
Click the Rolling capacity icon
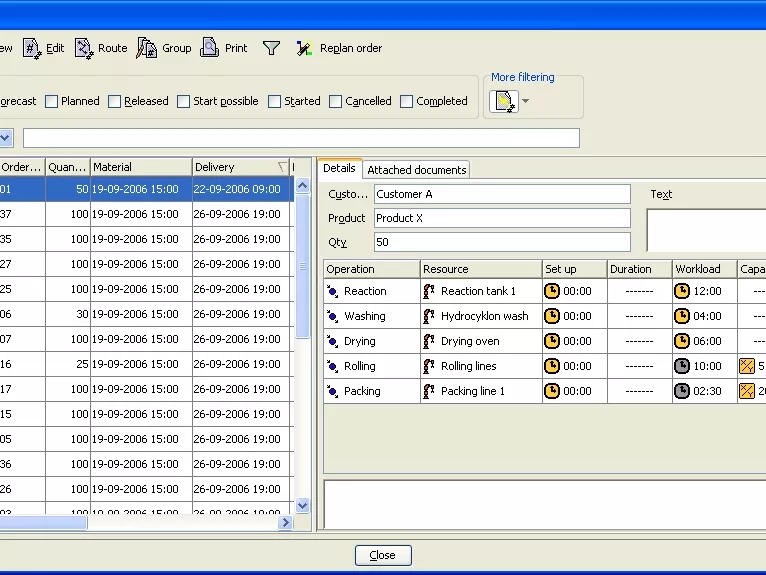747,366
